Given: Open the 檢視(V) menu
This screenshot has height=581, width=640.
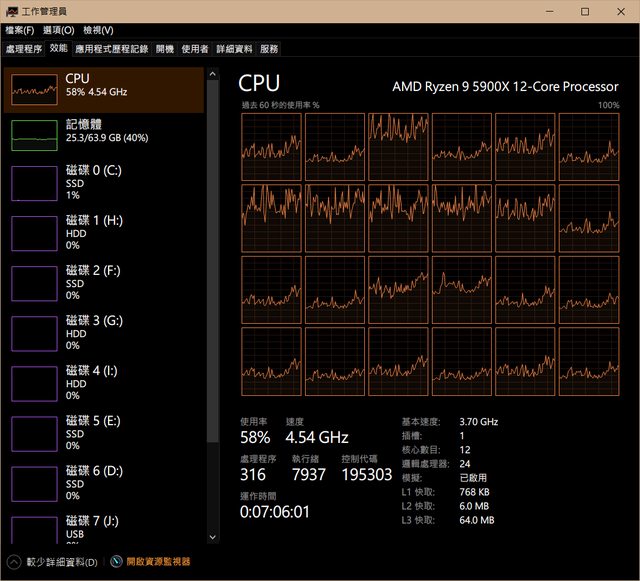Looking at the screenshot, I should click(98, 30).
